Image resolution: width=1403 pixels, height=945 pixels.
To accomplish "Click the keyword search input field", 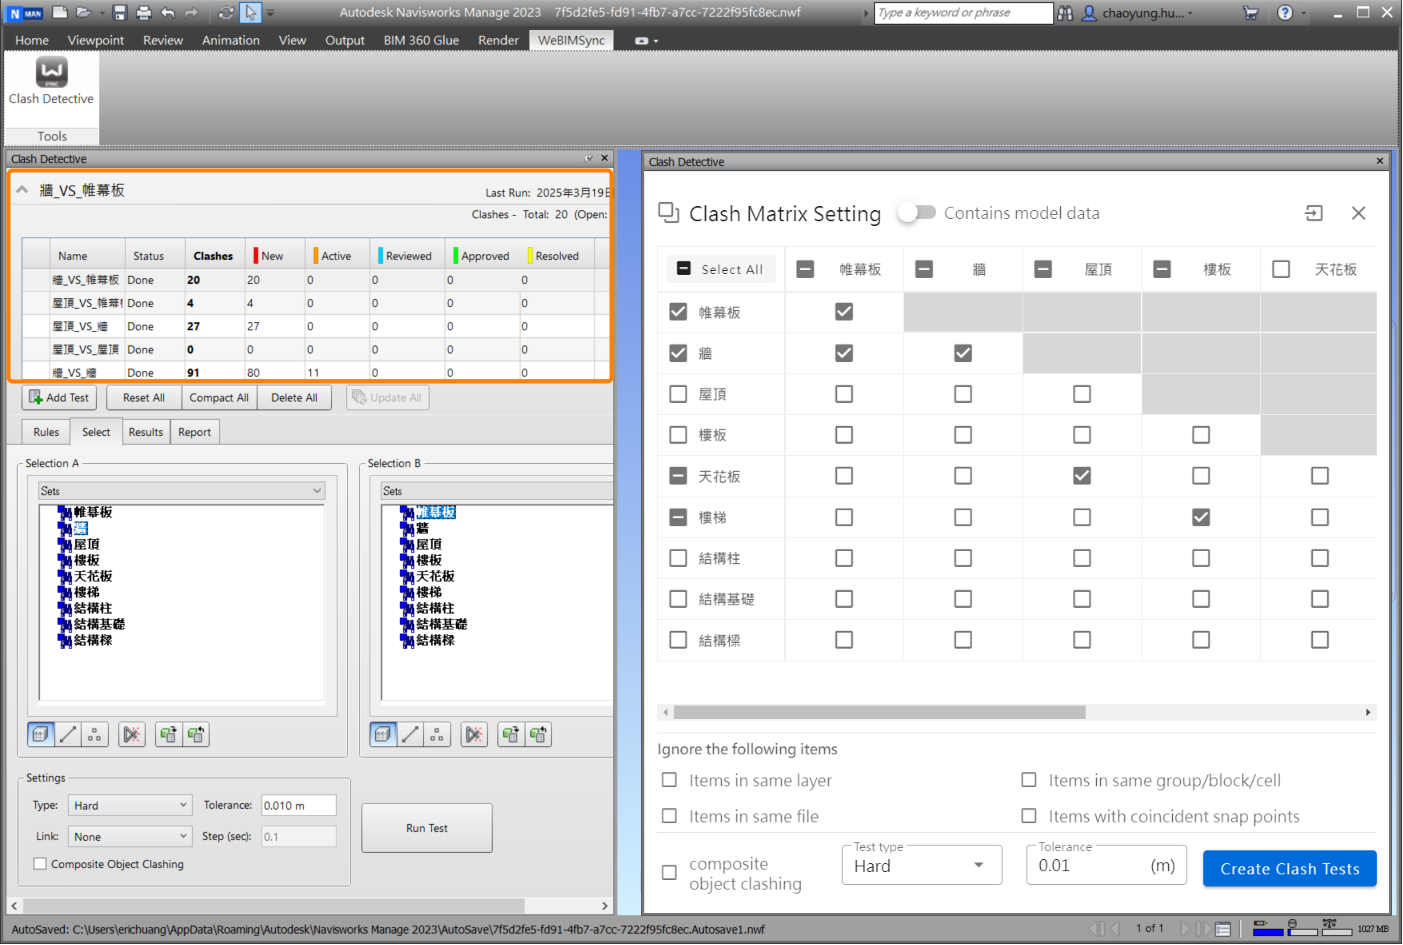I will [x=963, y=13].
